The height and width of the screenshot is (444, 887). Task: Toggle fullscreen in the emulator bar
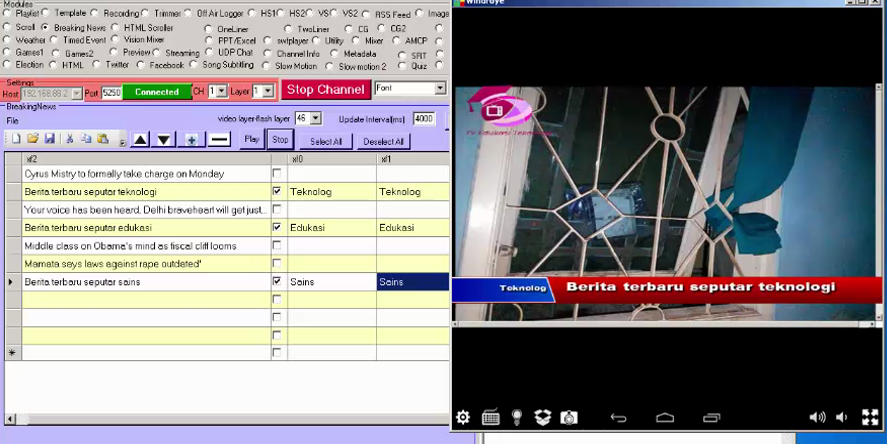click(870, 417)
